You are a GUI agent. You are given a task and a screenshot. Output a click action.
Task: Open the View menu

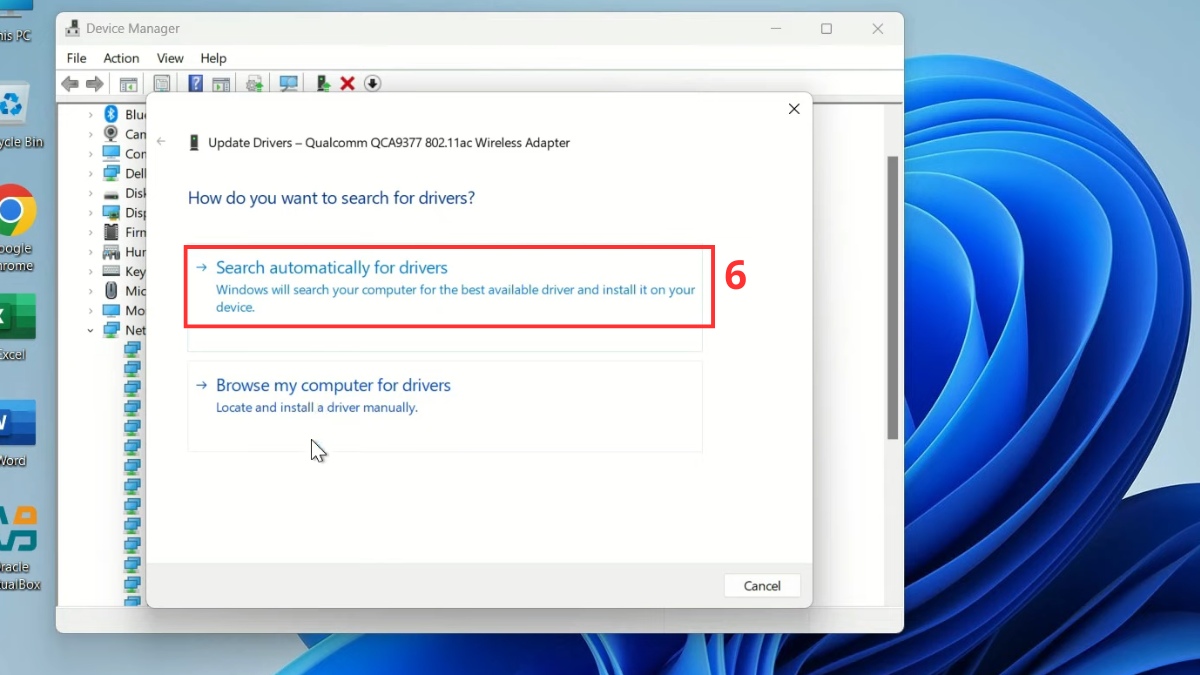coord(170,58)
